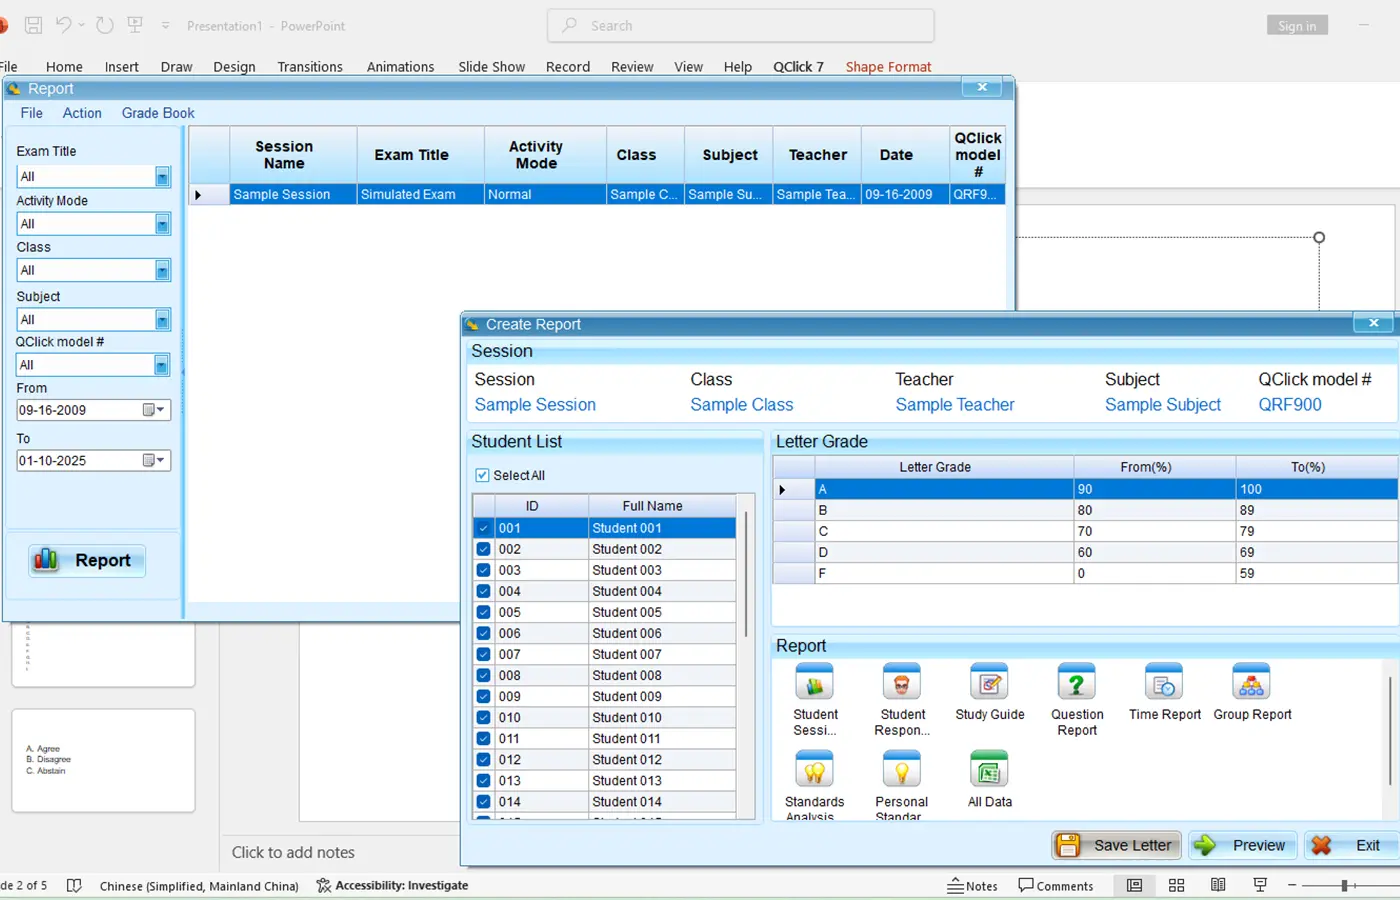Click the Exit button in Create Report

[1350, 845]
